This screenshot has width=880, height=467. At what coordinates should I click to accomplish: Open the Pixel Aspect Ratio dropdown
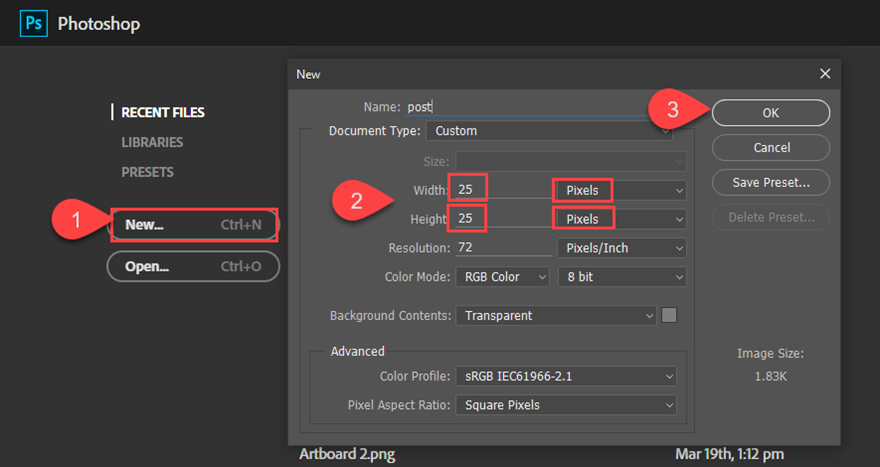pos(566,405)
